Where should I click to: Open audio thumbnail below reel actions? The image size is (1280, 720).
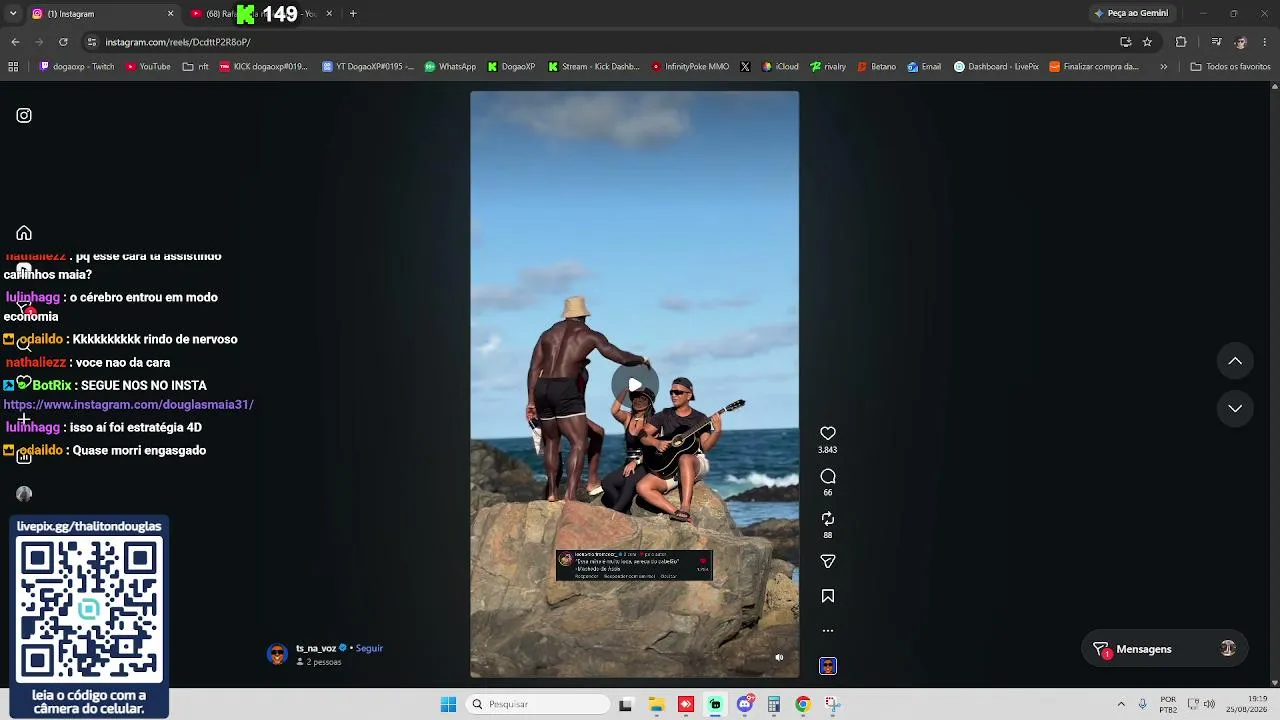pyautogui.click(x=828, y=666)
